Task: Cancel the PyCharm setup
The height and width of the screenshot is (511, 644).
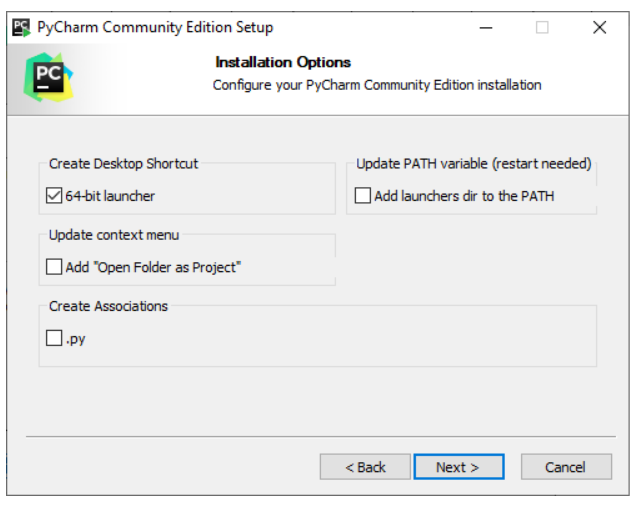Action: (566, 467)
